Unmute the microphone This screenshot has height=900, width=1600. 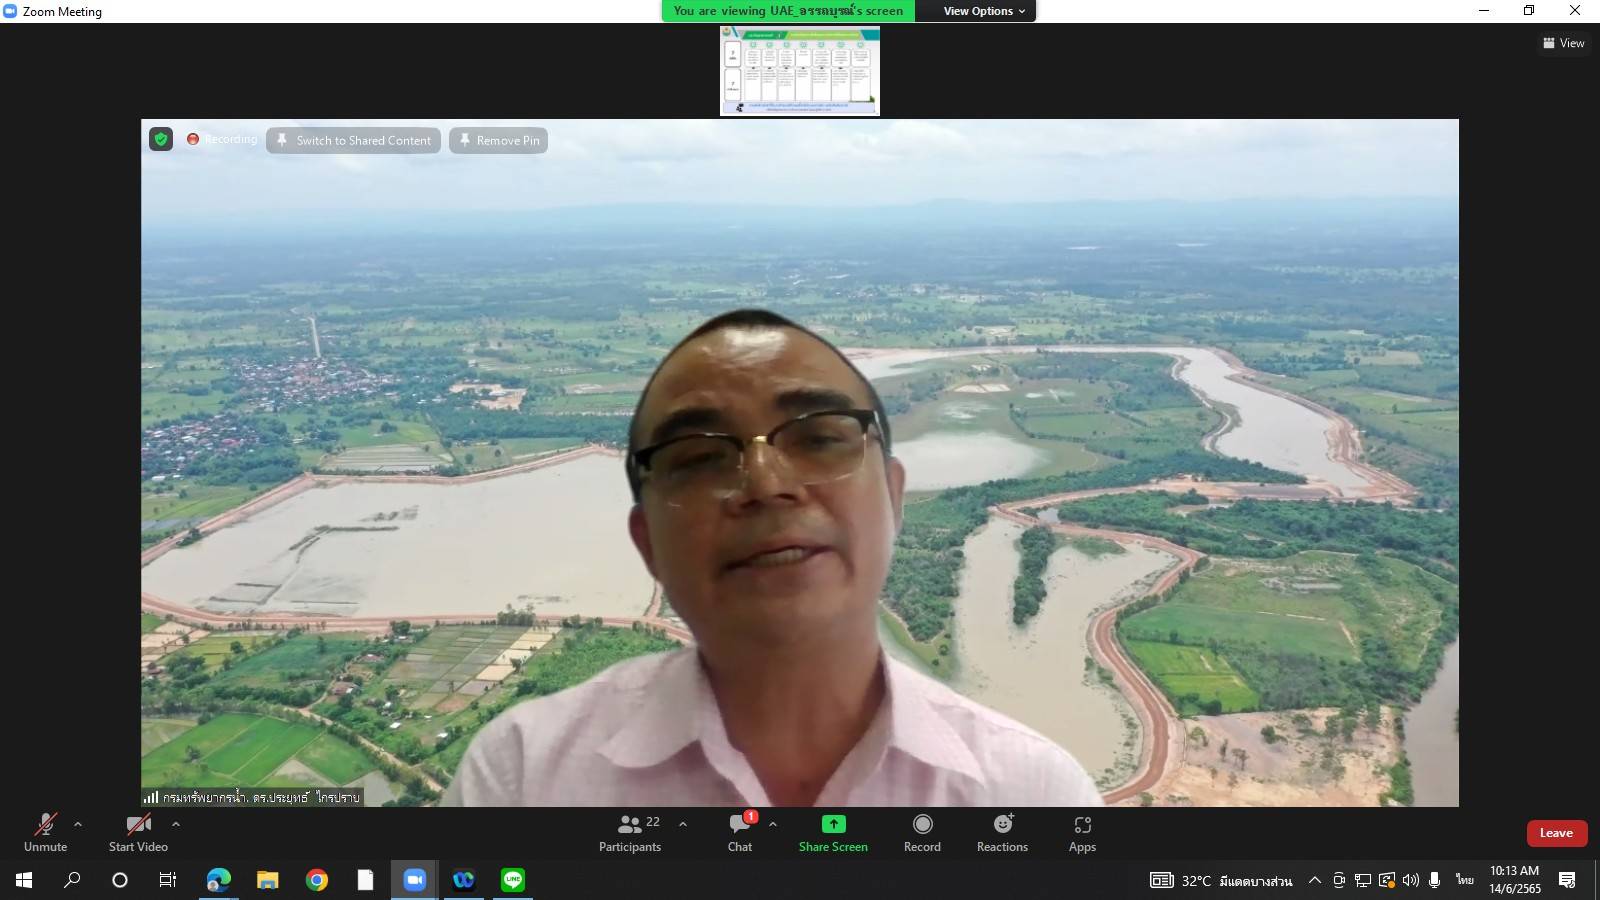[x=45, y=832]
